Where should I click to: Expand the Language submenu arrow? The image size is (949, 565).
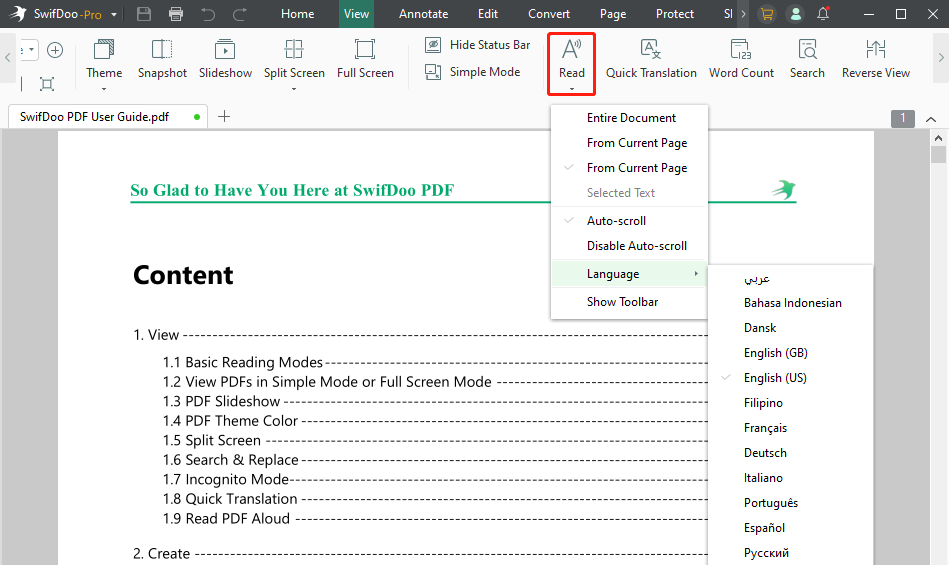pos(696,274)
